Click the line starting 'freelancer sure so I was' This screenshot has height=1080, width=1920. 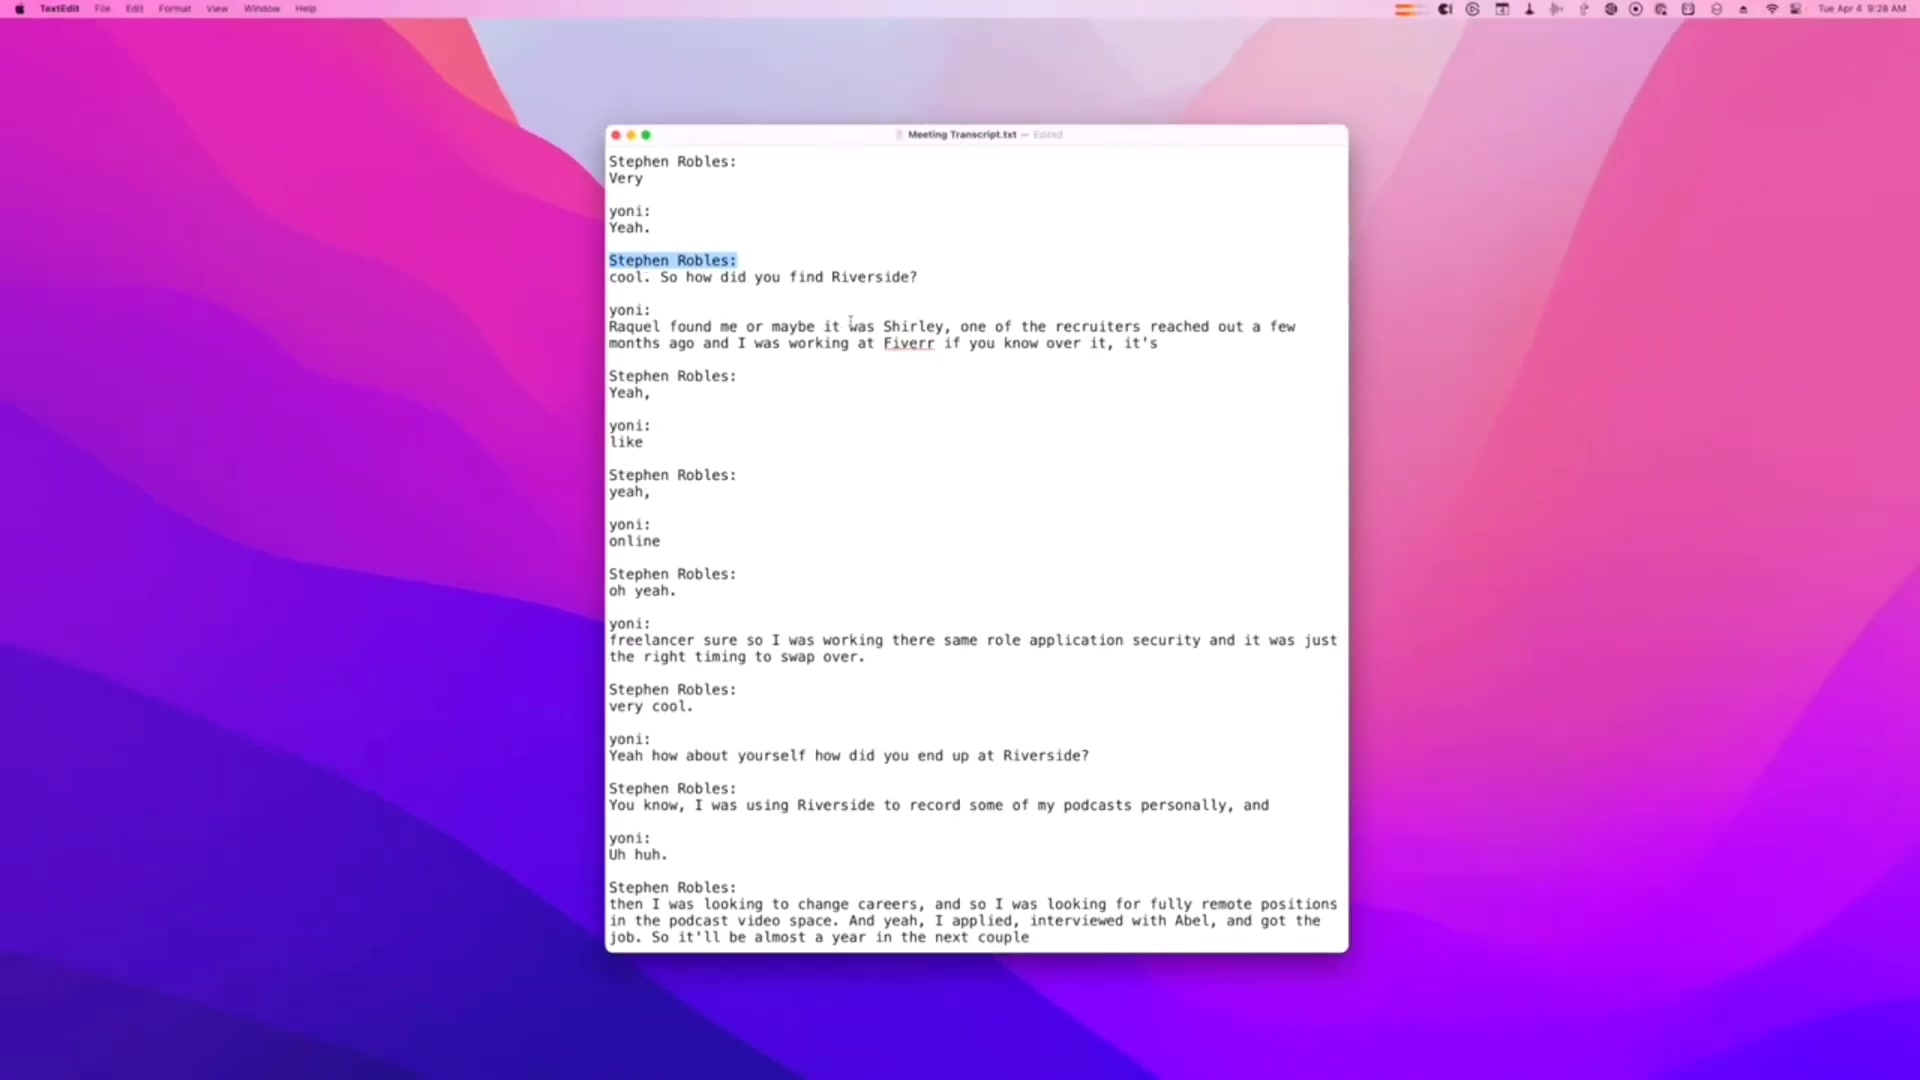point(973,640)
